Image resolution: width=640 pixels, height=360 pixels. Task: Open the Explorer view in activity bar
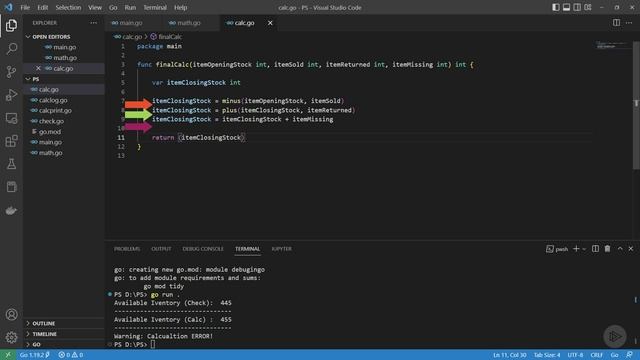pyautogui.click(x=11, y=26)
